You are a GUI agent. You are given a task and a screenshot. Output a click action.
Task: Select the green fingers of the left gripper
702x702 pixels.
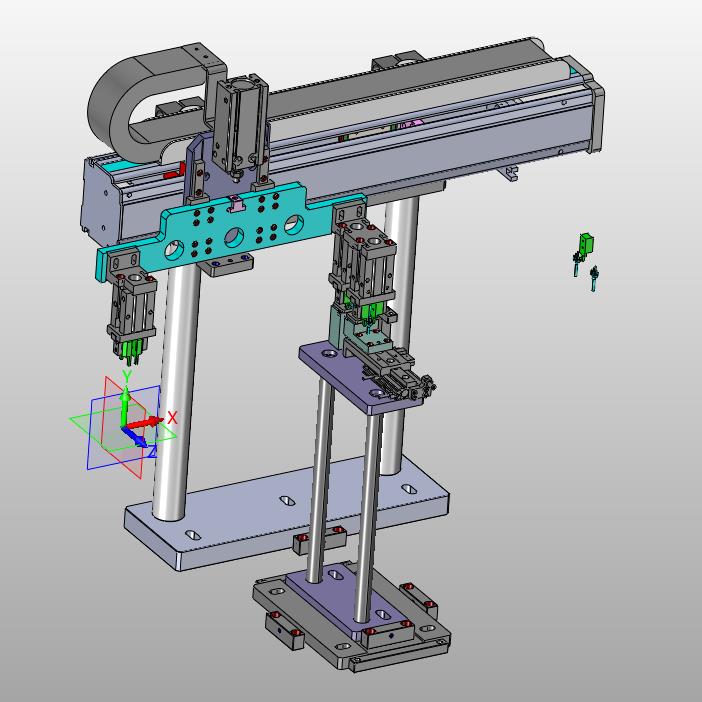click(x=131, y=350)
